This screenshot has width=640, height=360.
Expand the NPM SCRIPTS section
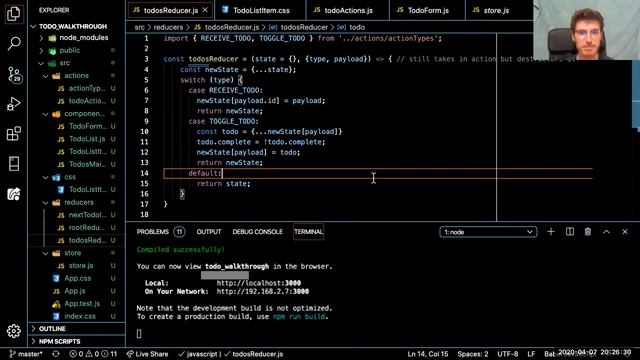(77, 341)
